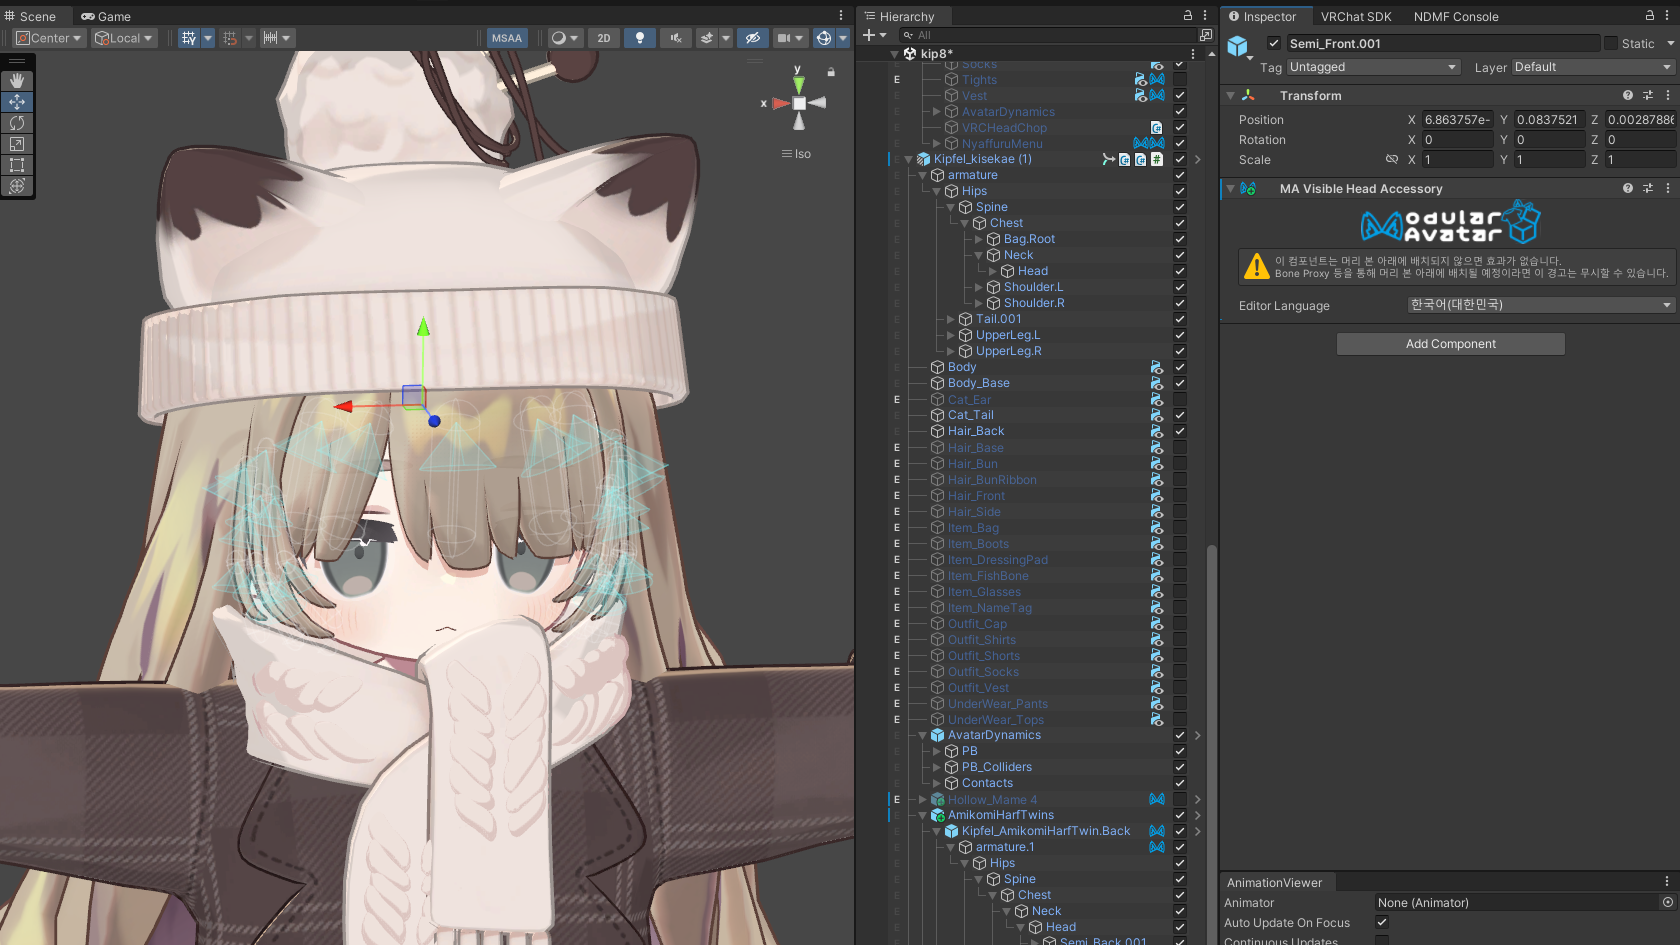The image size is (1680, 945).
Task: Click the Animator object field picker
Action: point(1668,902)
